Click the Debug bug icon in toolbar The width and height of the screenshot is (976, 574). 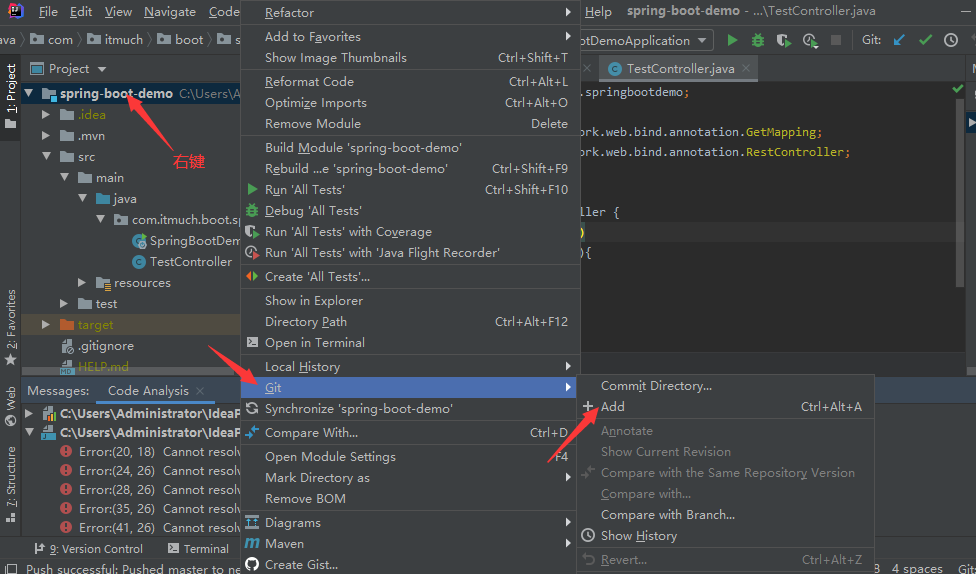point(758,40)
